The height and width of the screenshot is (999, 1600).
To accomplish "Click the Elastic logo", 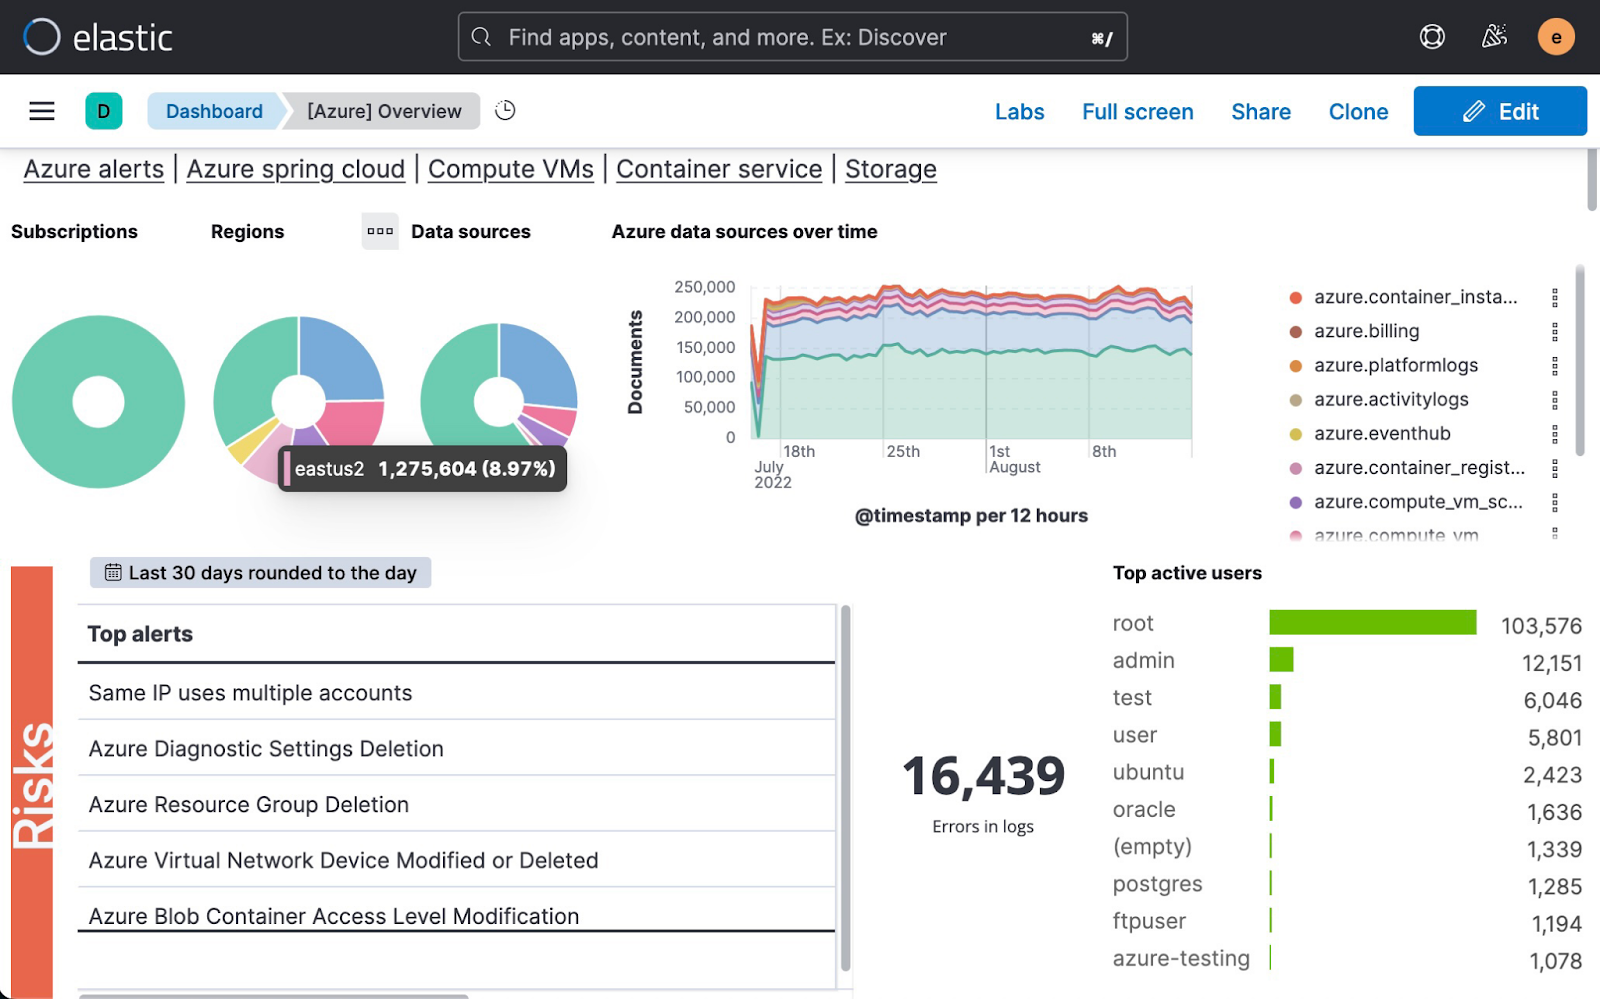I will pos(98,37).
